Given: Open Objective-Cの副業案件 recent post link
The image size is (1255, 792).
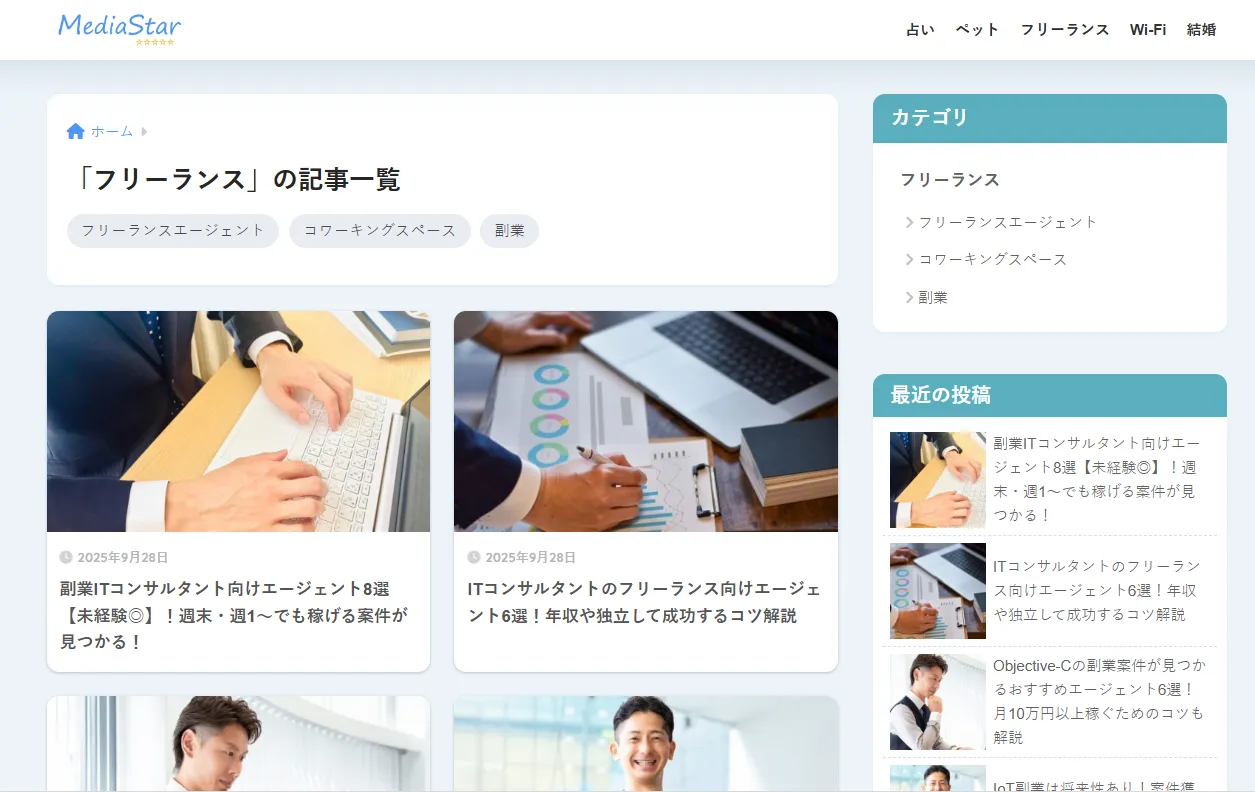Looking at the screenshot, I should [1099, 701].
